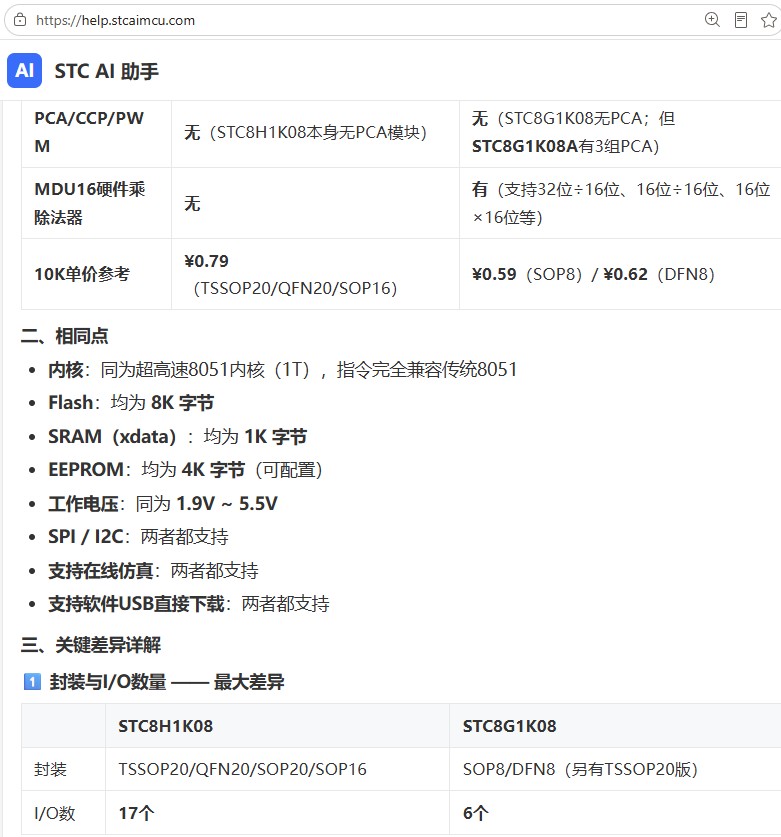Click price ¥0.62（DFN8）

[x=659, y=274]
